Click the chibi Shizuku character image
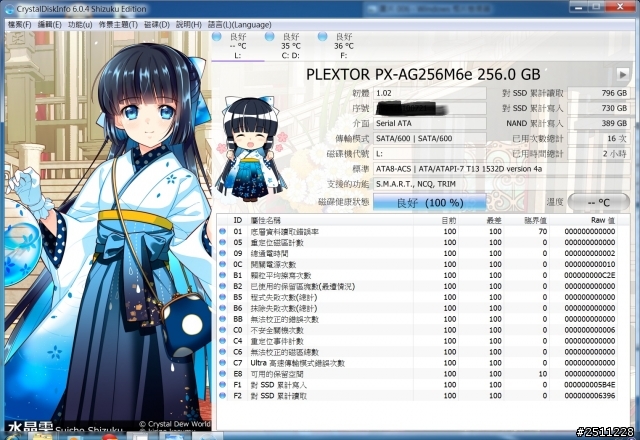The height and width of the screenshot is (440, 640). point(250,149)
